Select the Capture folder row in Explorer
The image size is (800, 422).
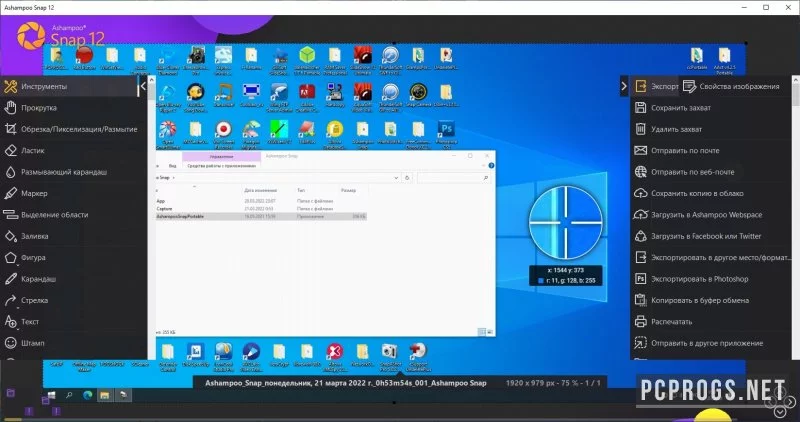[x=261, y=209]
